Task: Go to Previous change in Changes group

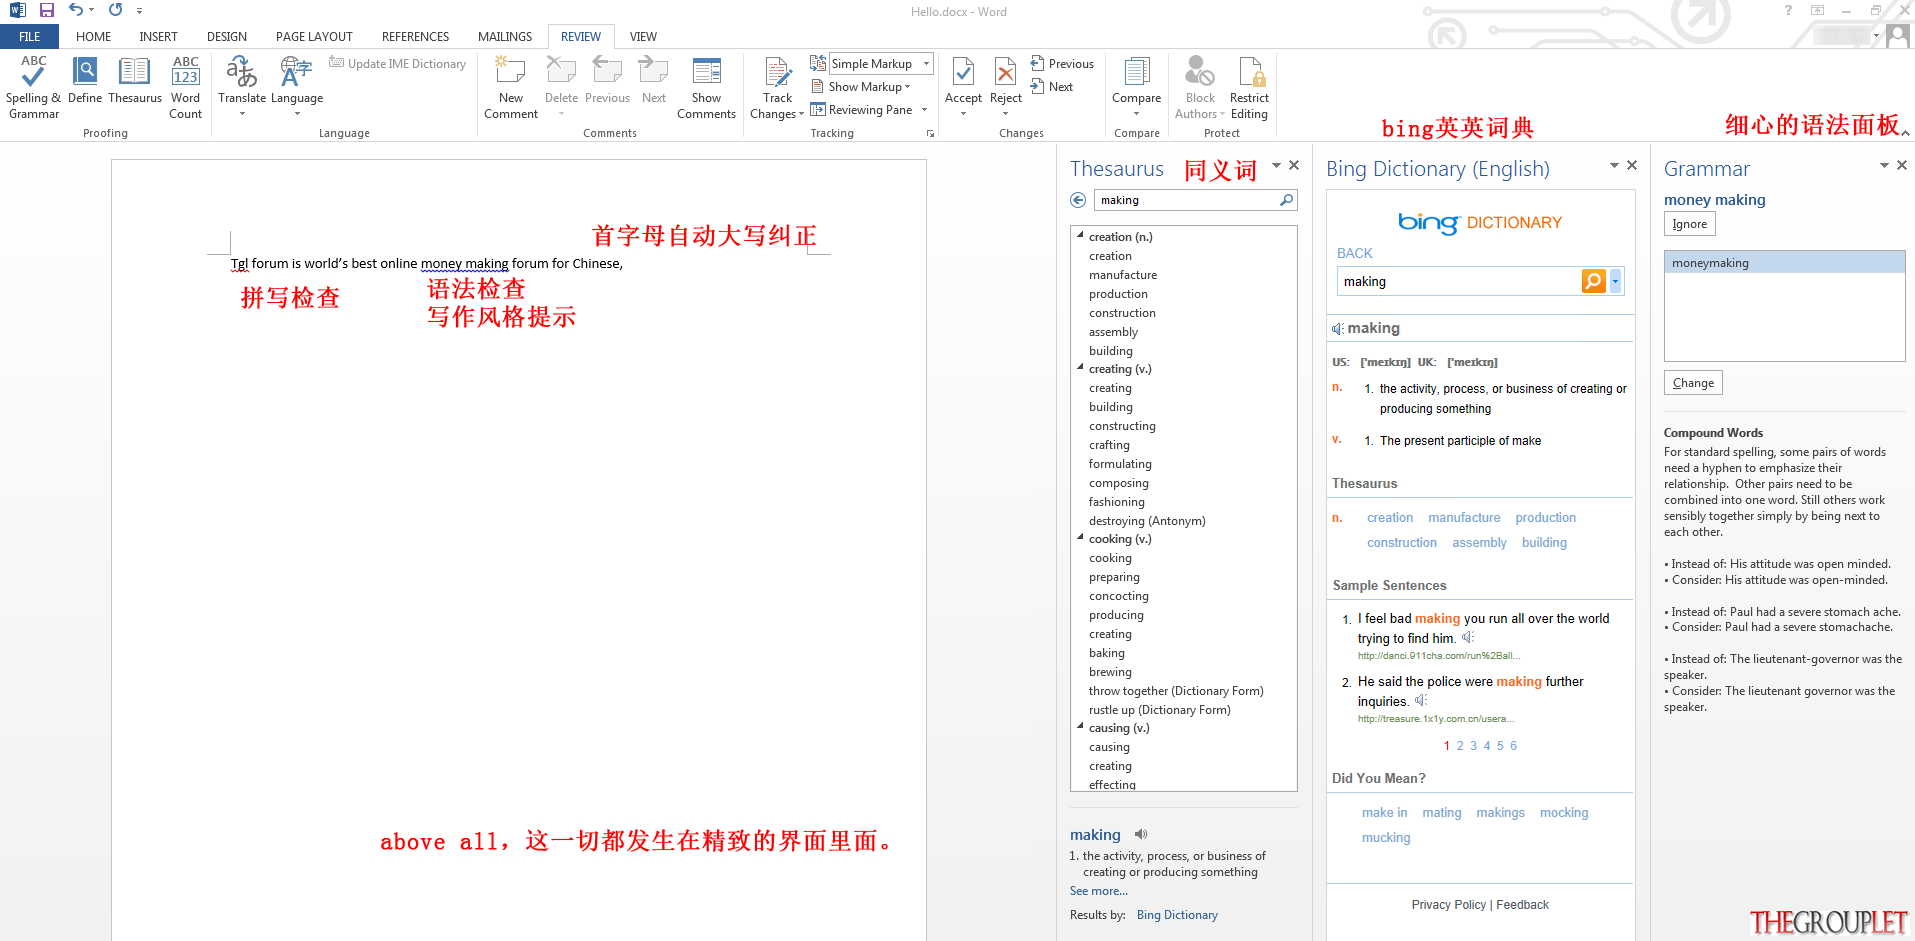Action: [1062, 64]
